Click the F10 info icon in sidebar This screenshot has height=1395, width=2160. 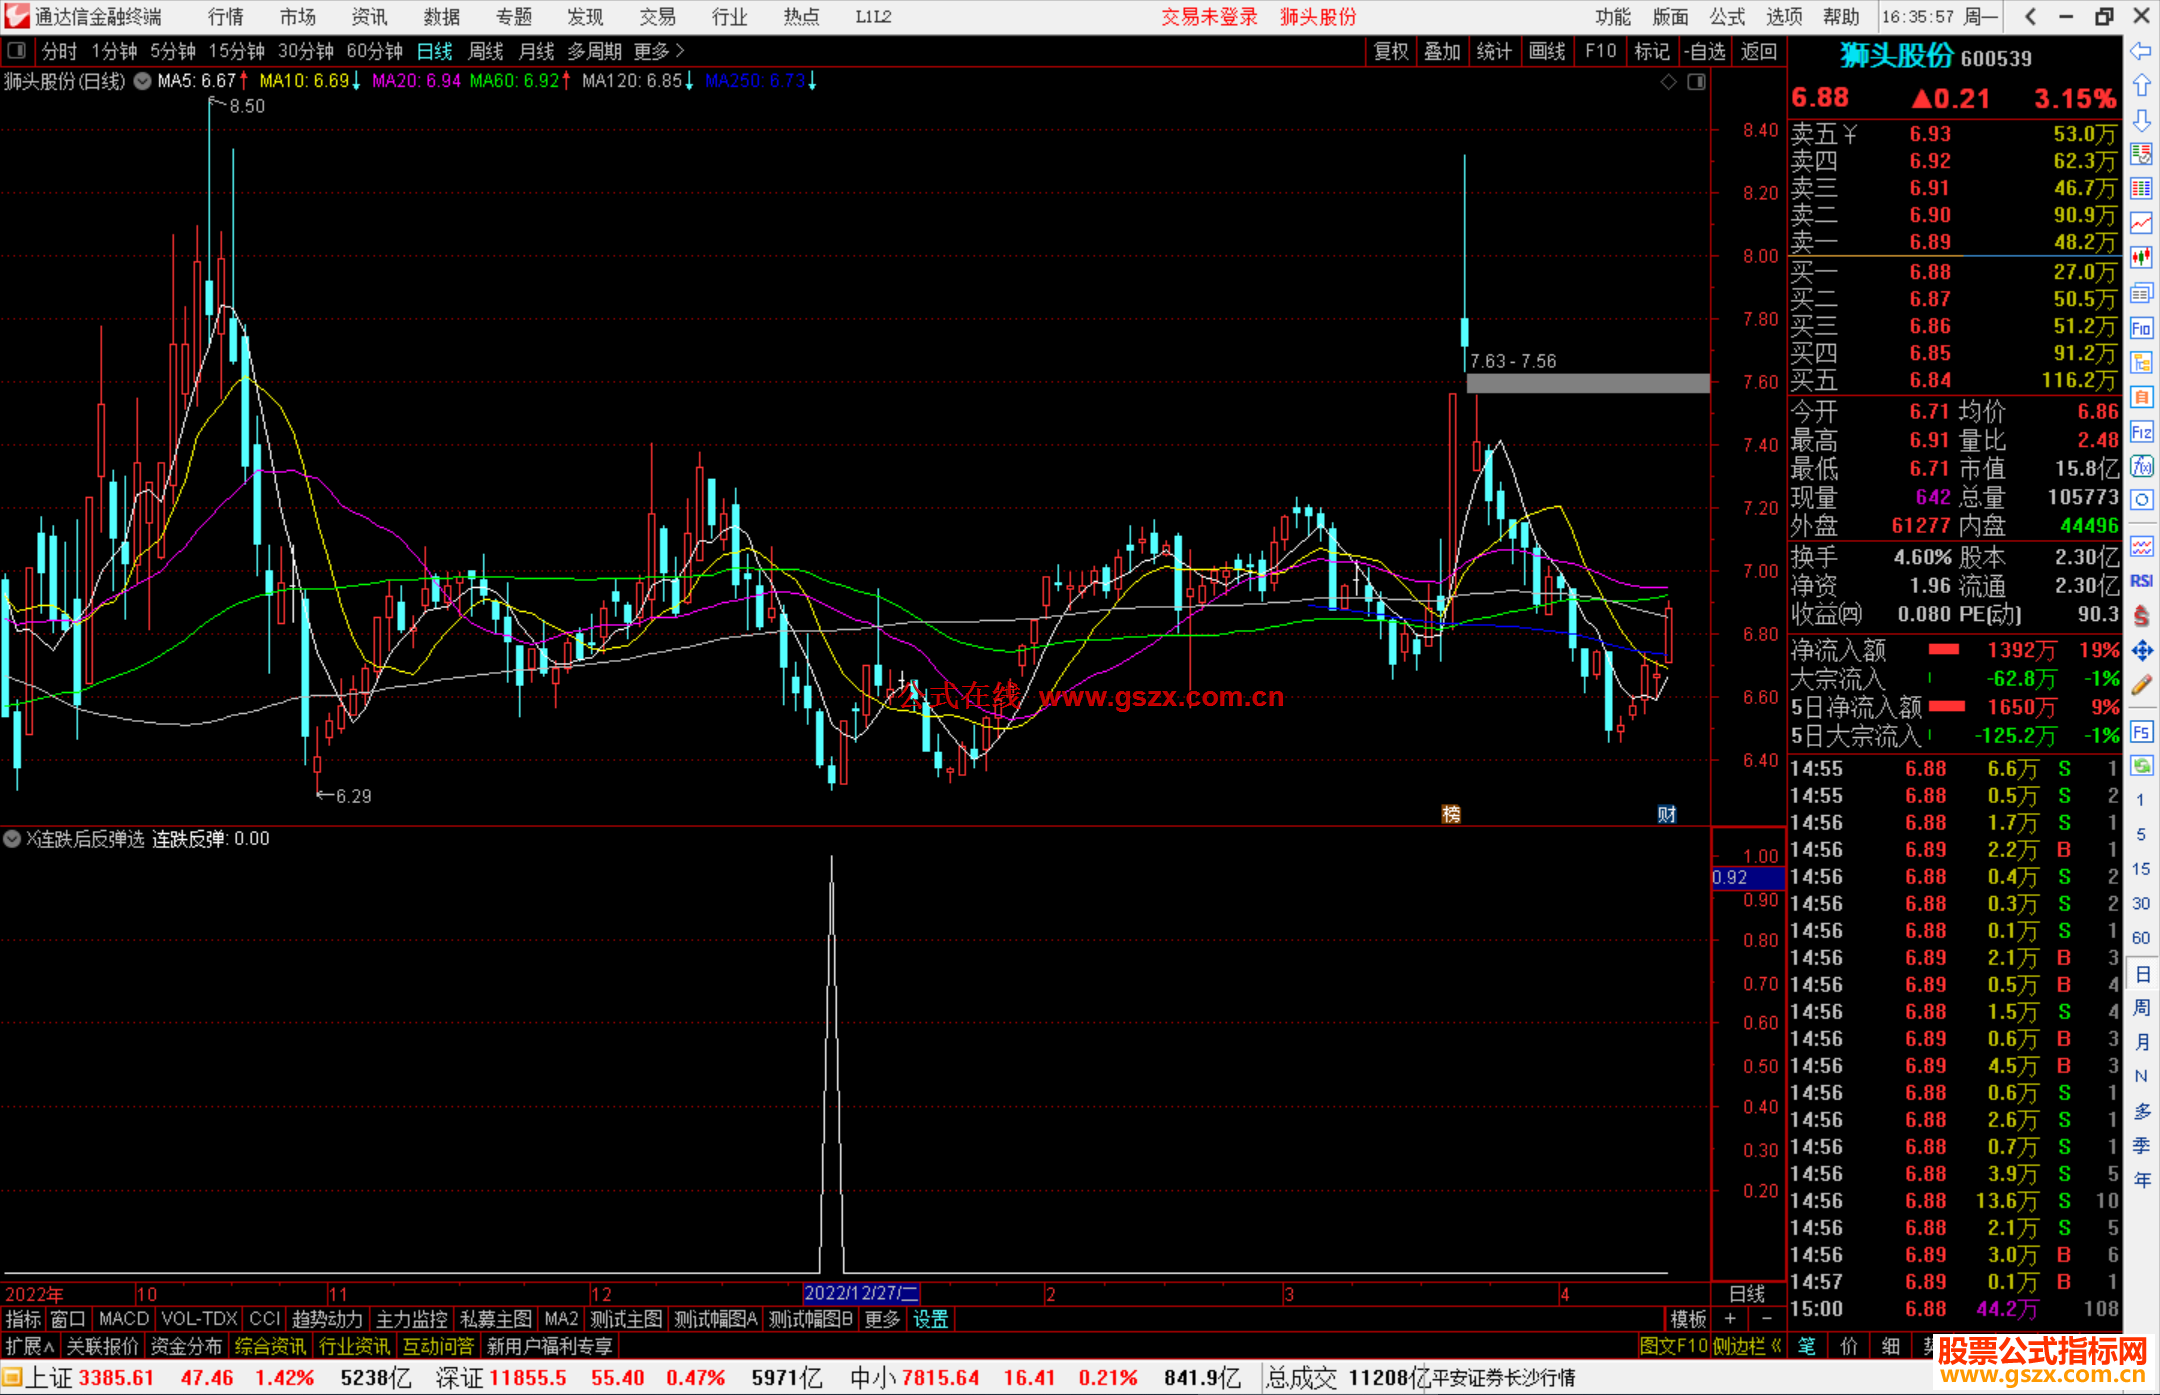pyautogui.click(x=2141, y=328)
